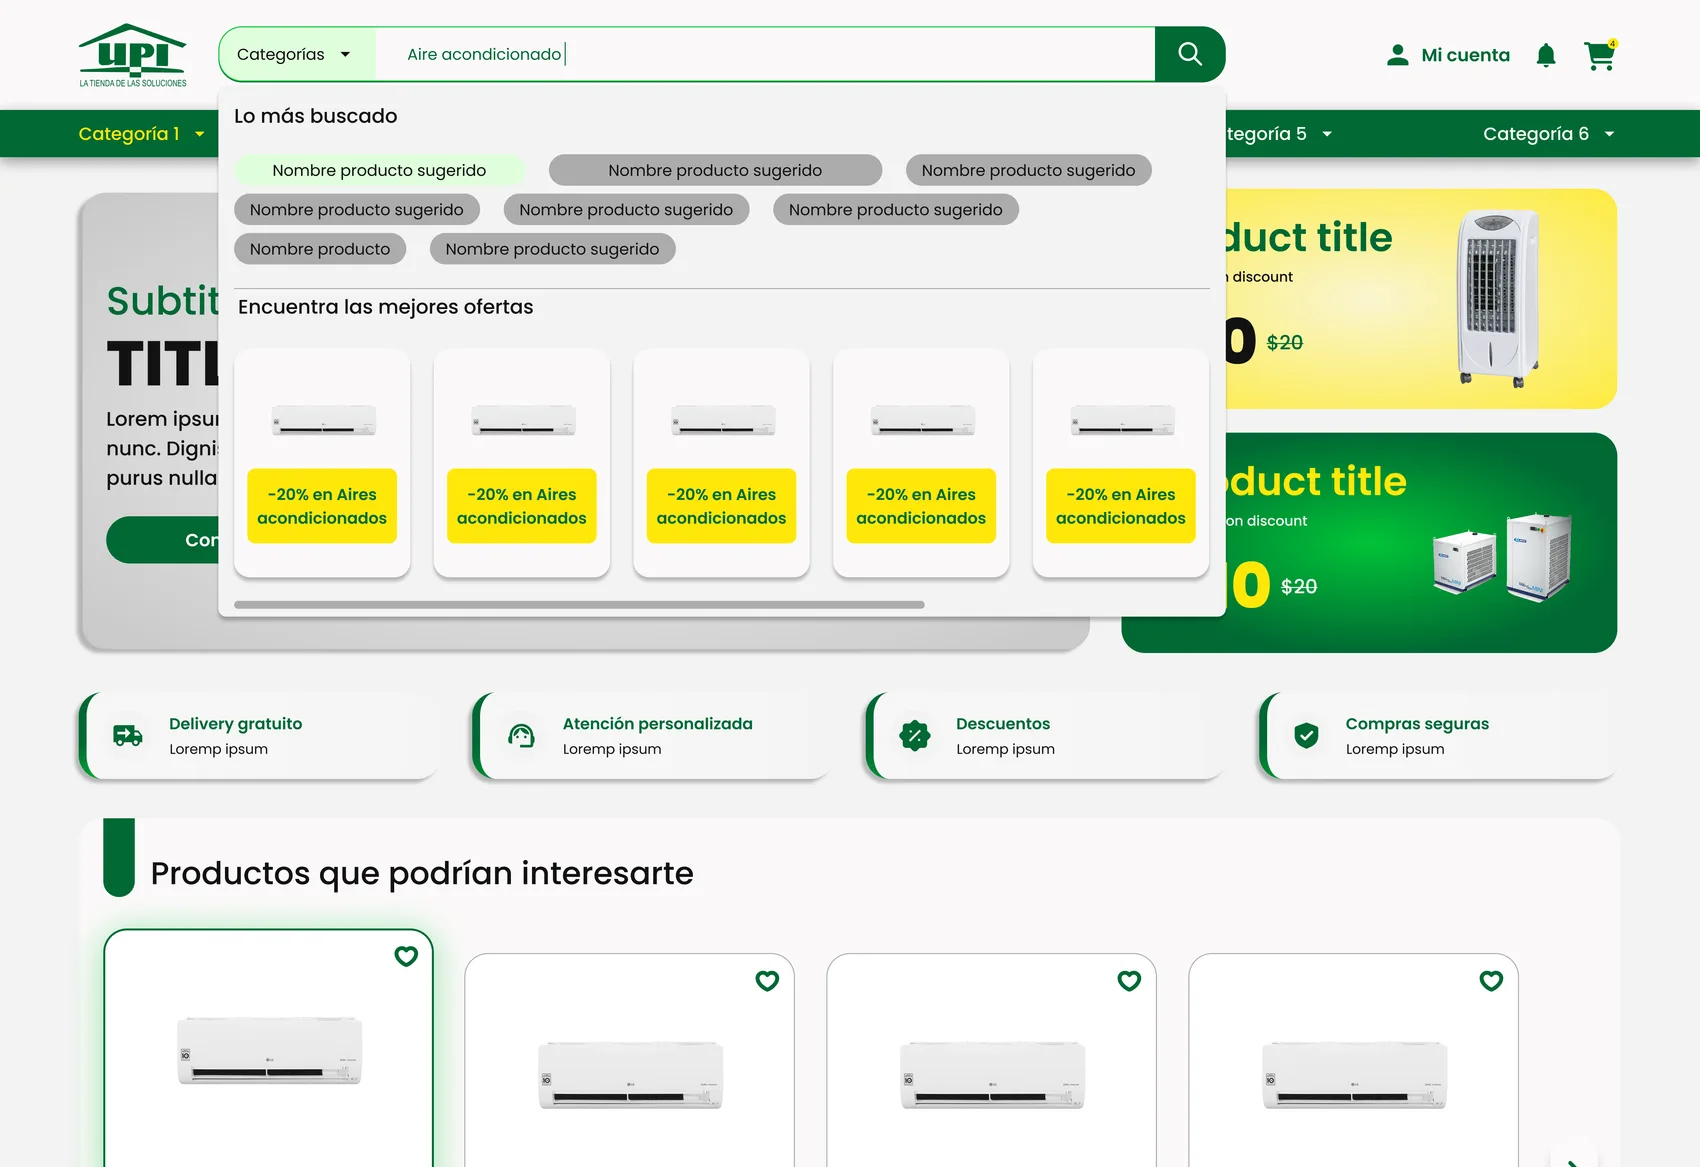Click the percent discount badge icon

(915, 736)
